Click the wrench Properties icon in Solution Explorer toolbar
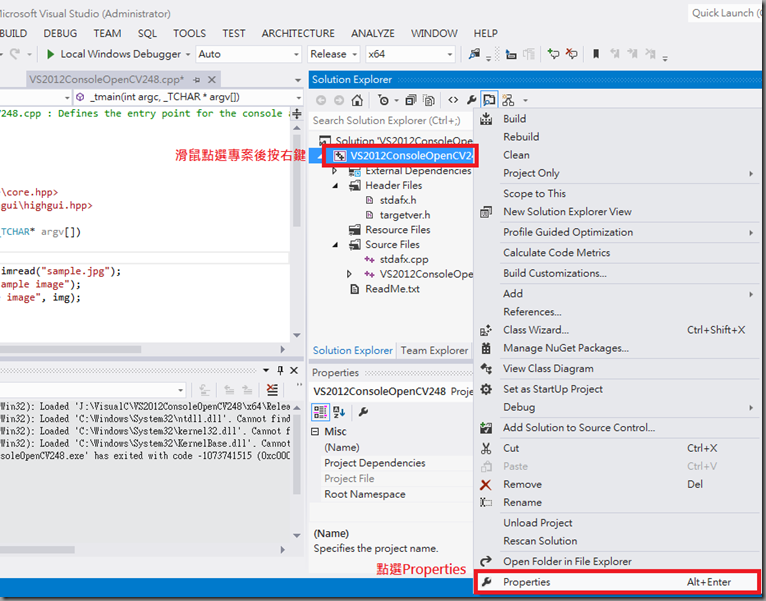 tap(471, 100)
